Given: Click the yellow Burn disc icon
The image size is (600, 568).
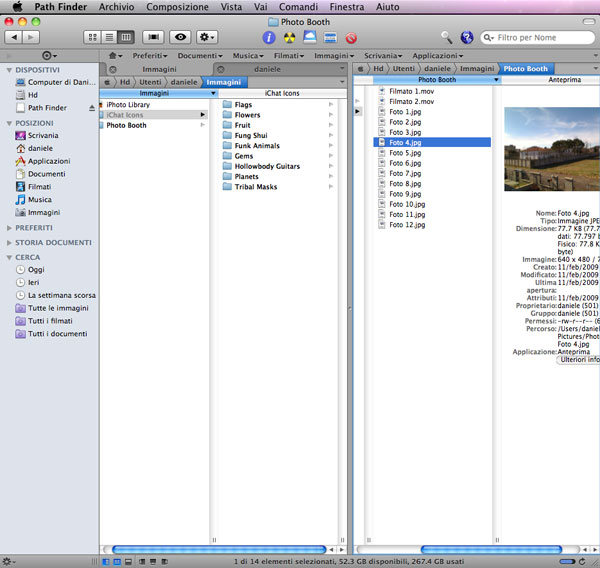Looking at the screenshot, I should pos(290,37).
